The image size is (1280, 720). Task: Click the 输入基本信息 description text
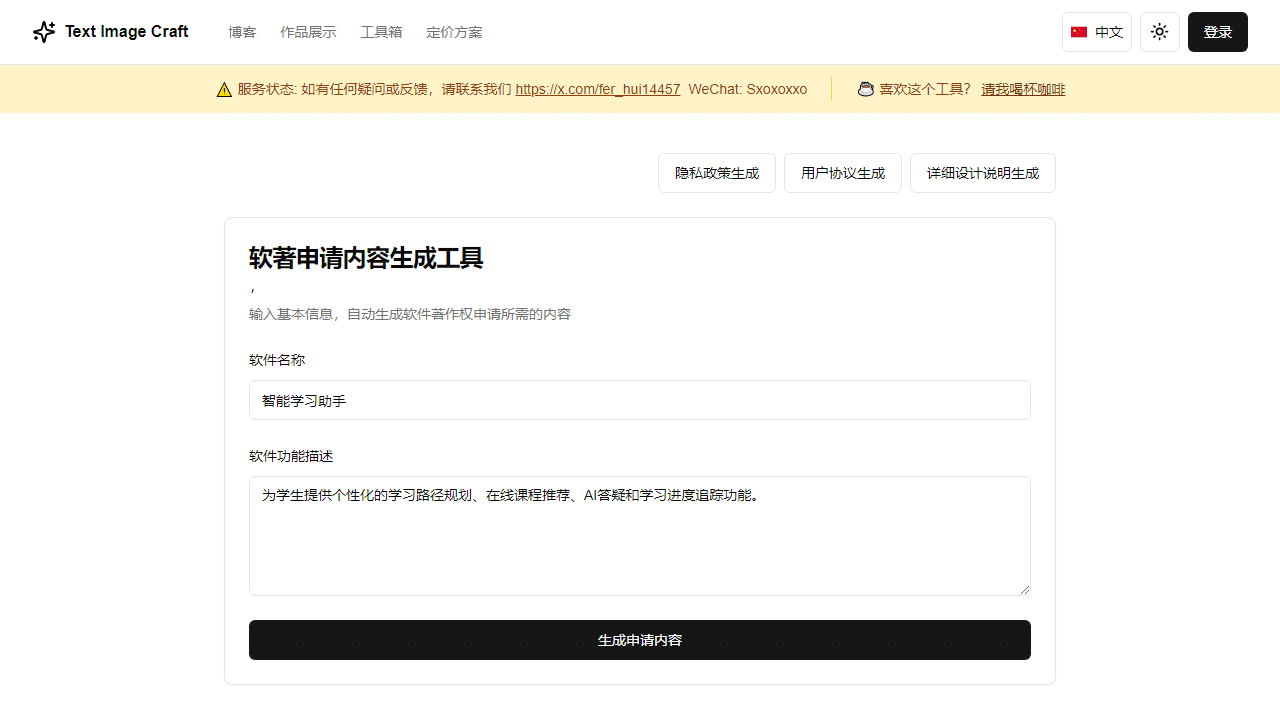[410, 314]
